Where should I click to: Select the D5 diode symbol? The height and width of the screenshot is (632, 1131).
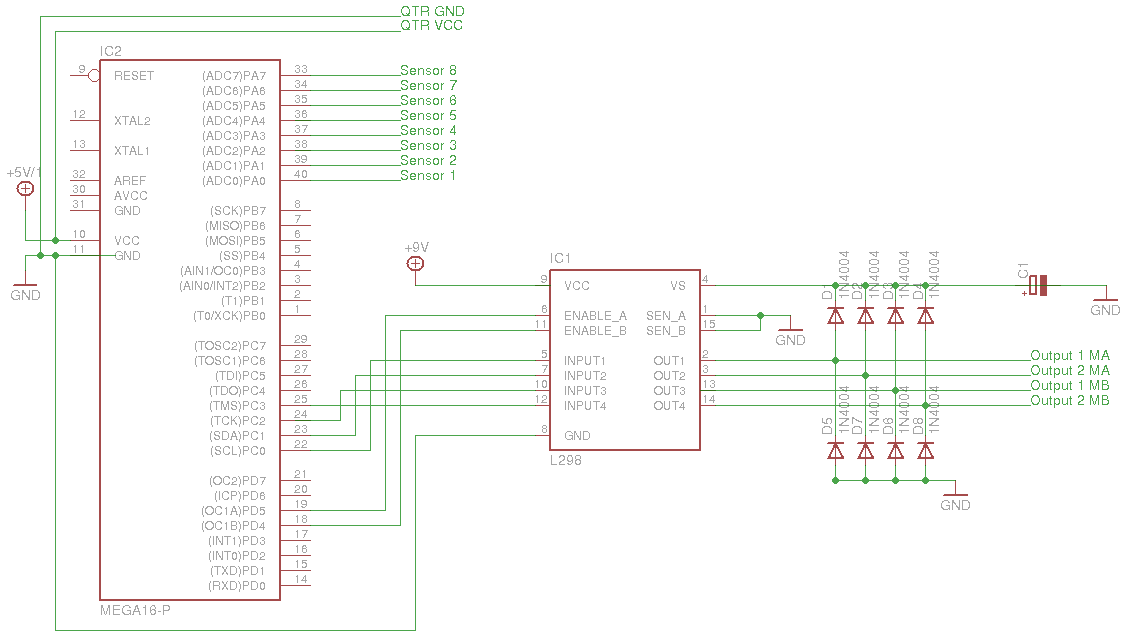point(835,451)
